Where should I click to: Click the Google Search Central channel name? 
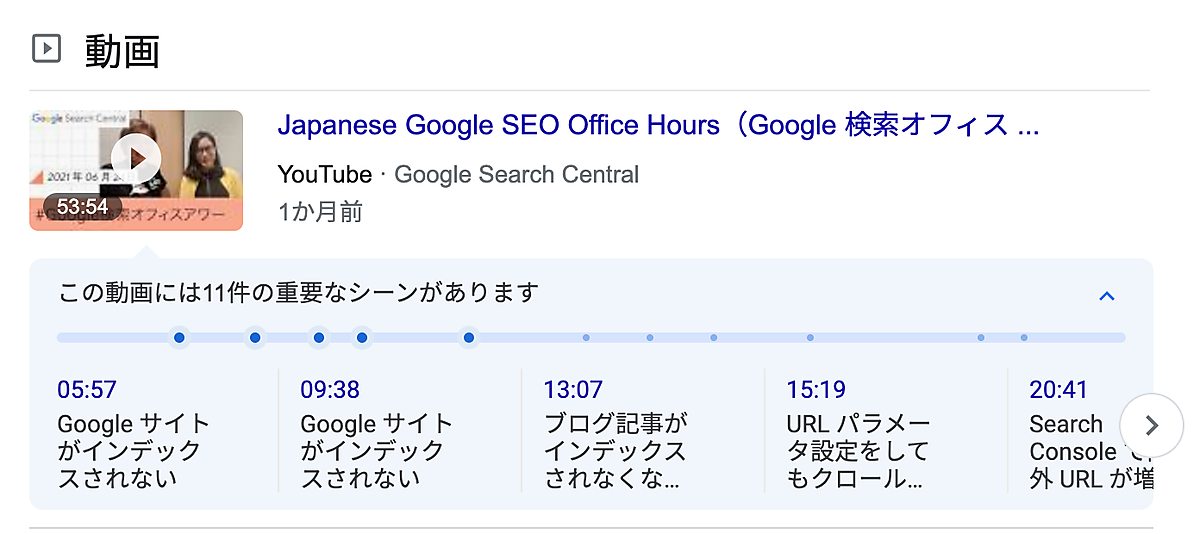click(516, 175)
